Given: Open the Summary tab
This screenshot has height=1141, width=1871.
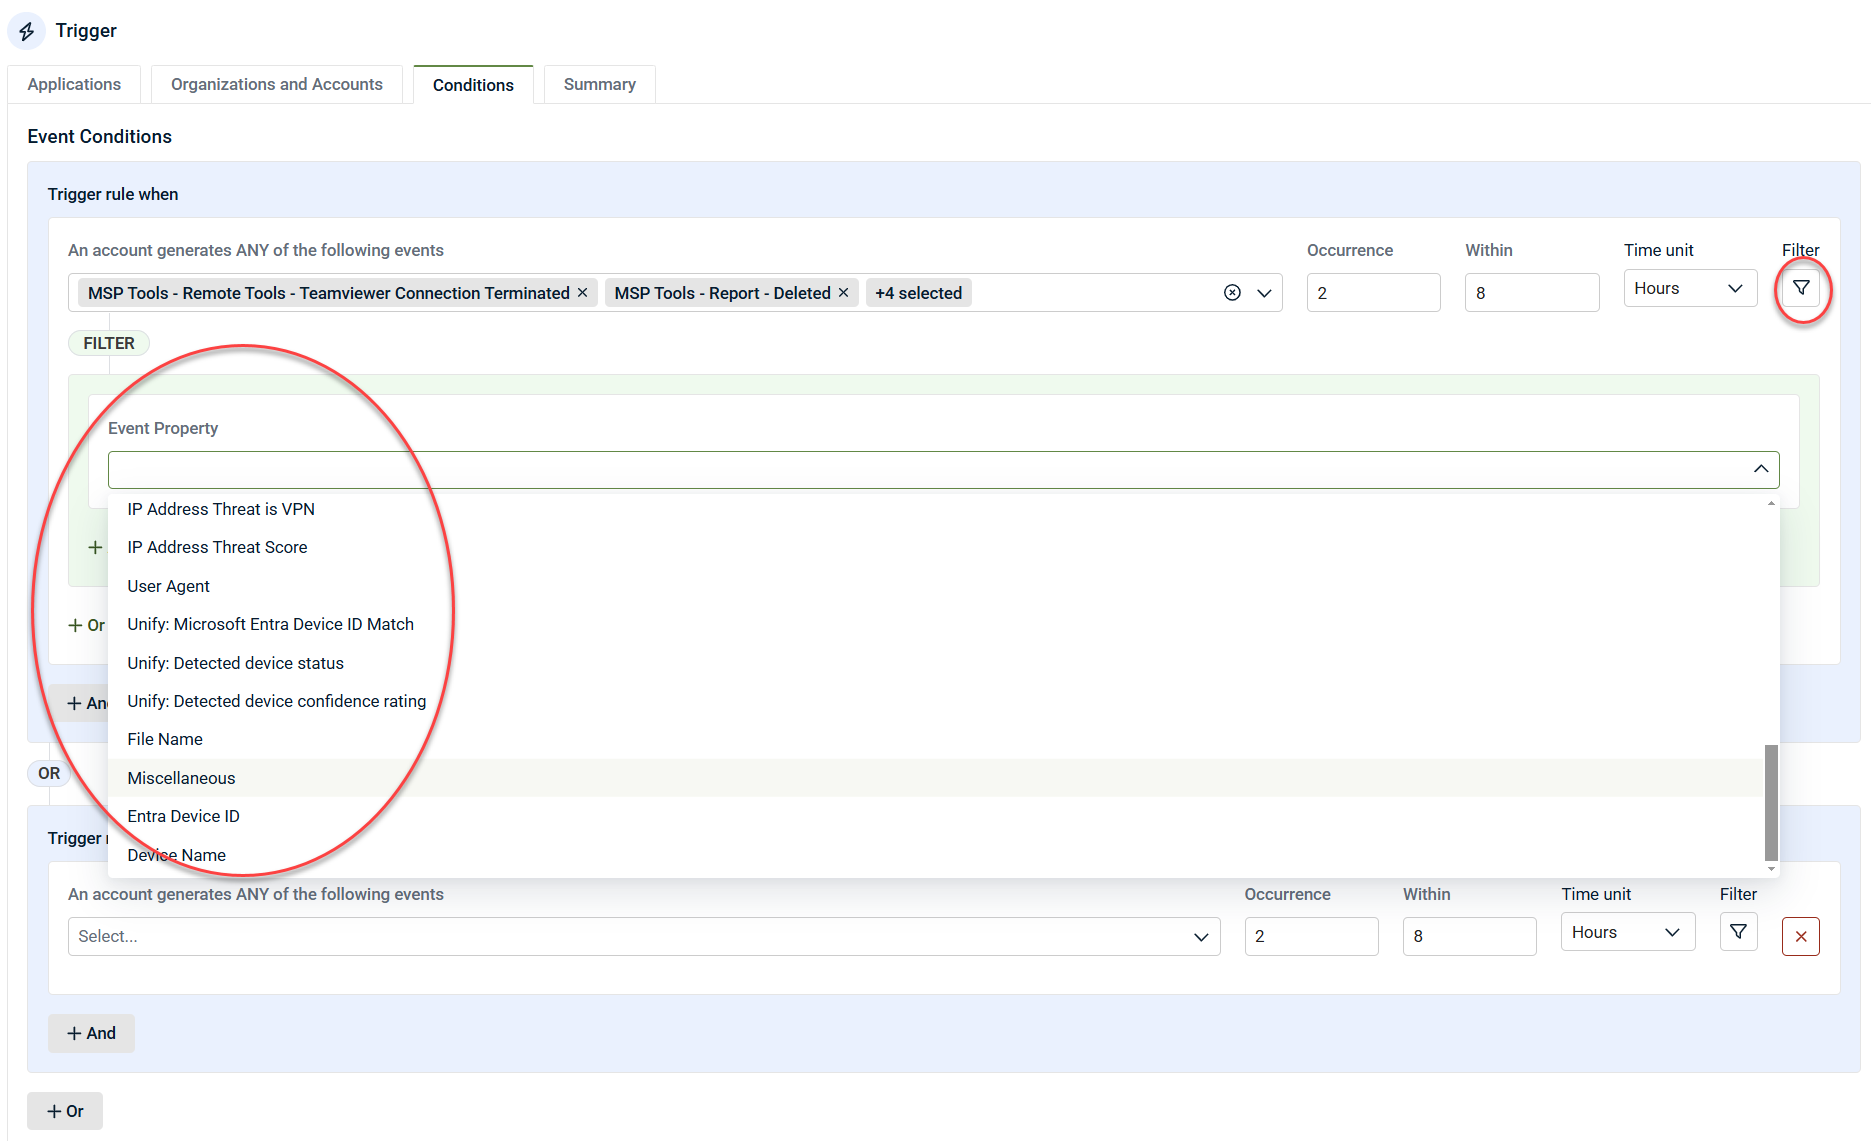Looking at the screenshot, I should 599,85.
